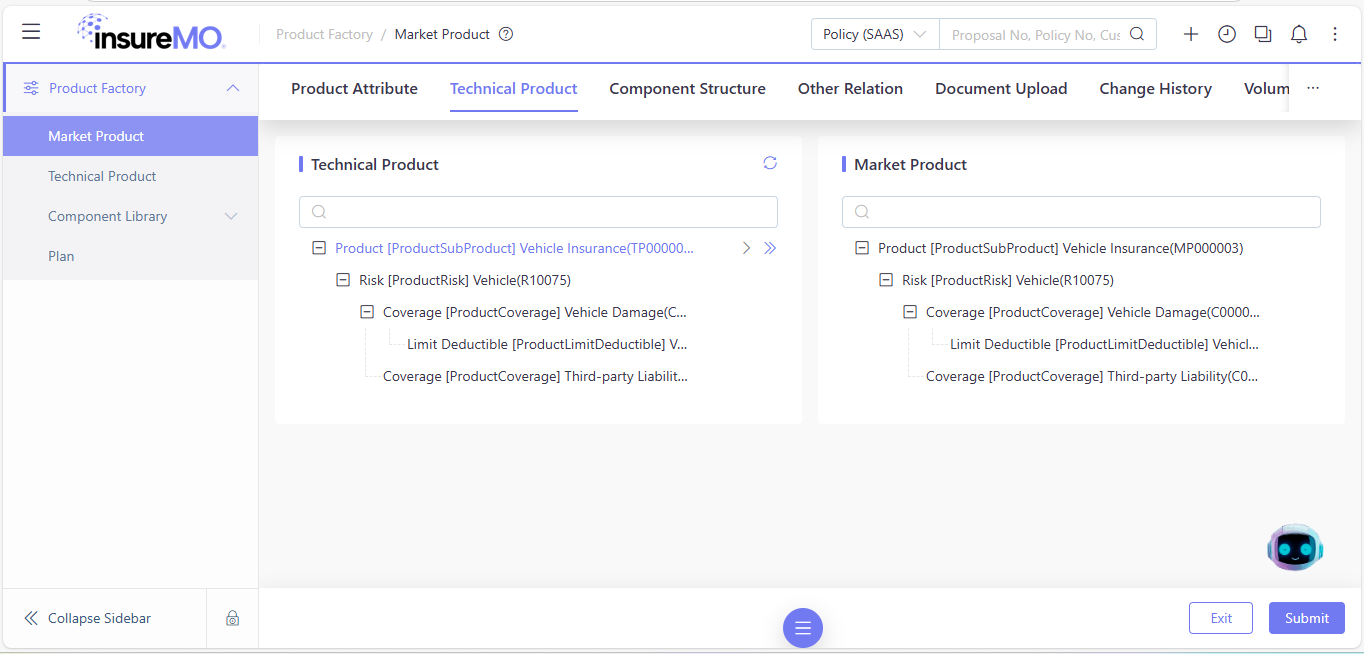Click the Collapse Sidebar label
The width and height of the screenshot is (1364, 654).
click(x=99, y=618)
